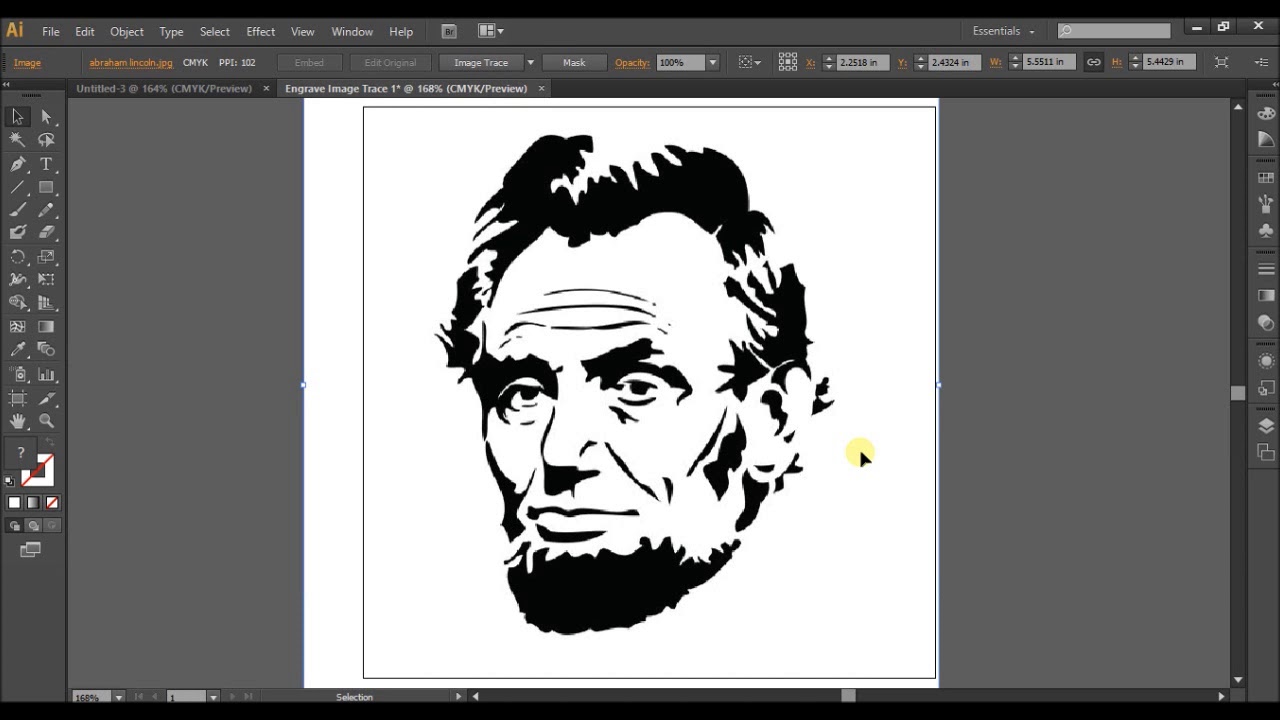This screenshot has height=720, width=1280.
Task: Activate the Rotate tool
Action: click(18, 257)
